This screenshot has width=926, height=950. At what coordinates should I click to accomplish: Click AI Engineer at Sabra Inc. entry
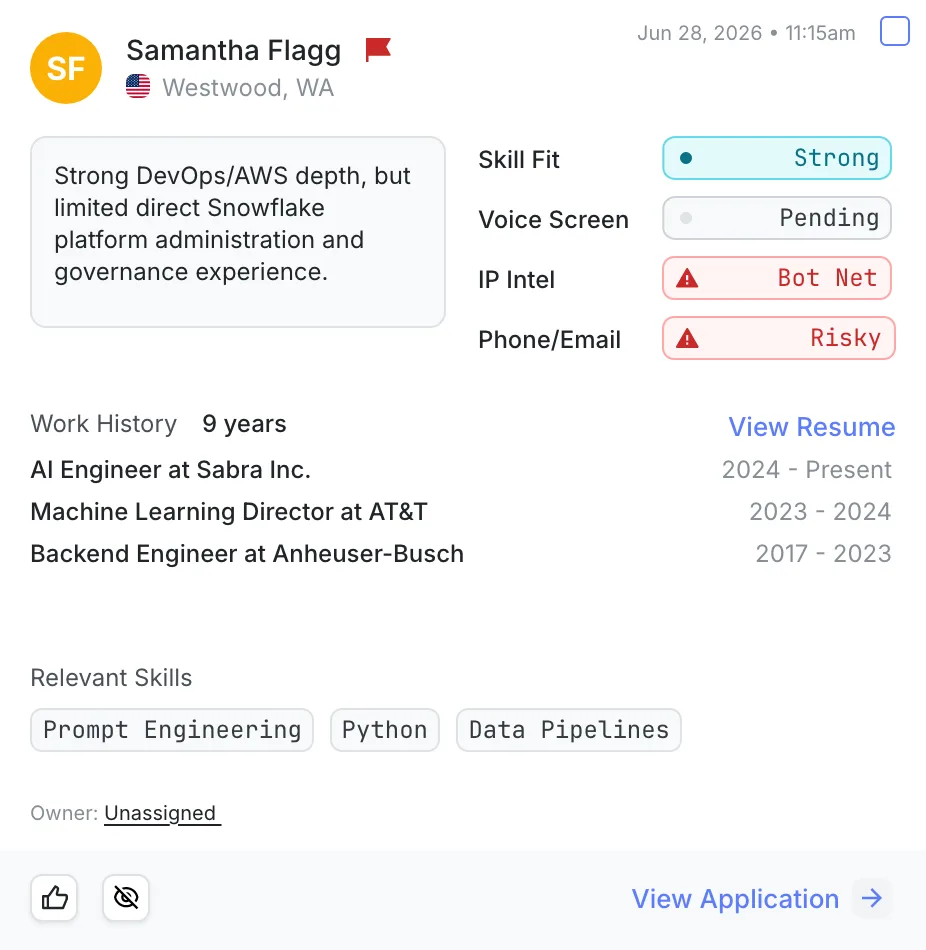171,470
